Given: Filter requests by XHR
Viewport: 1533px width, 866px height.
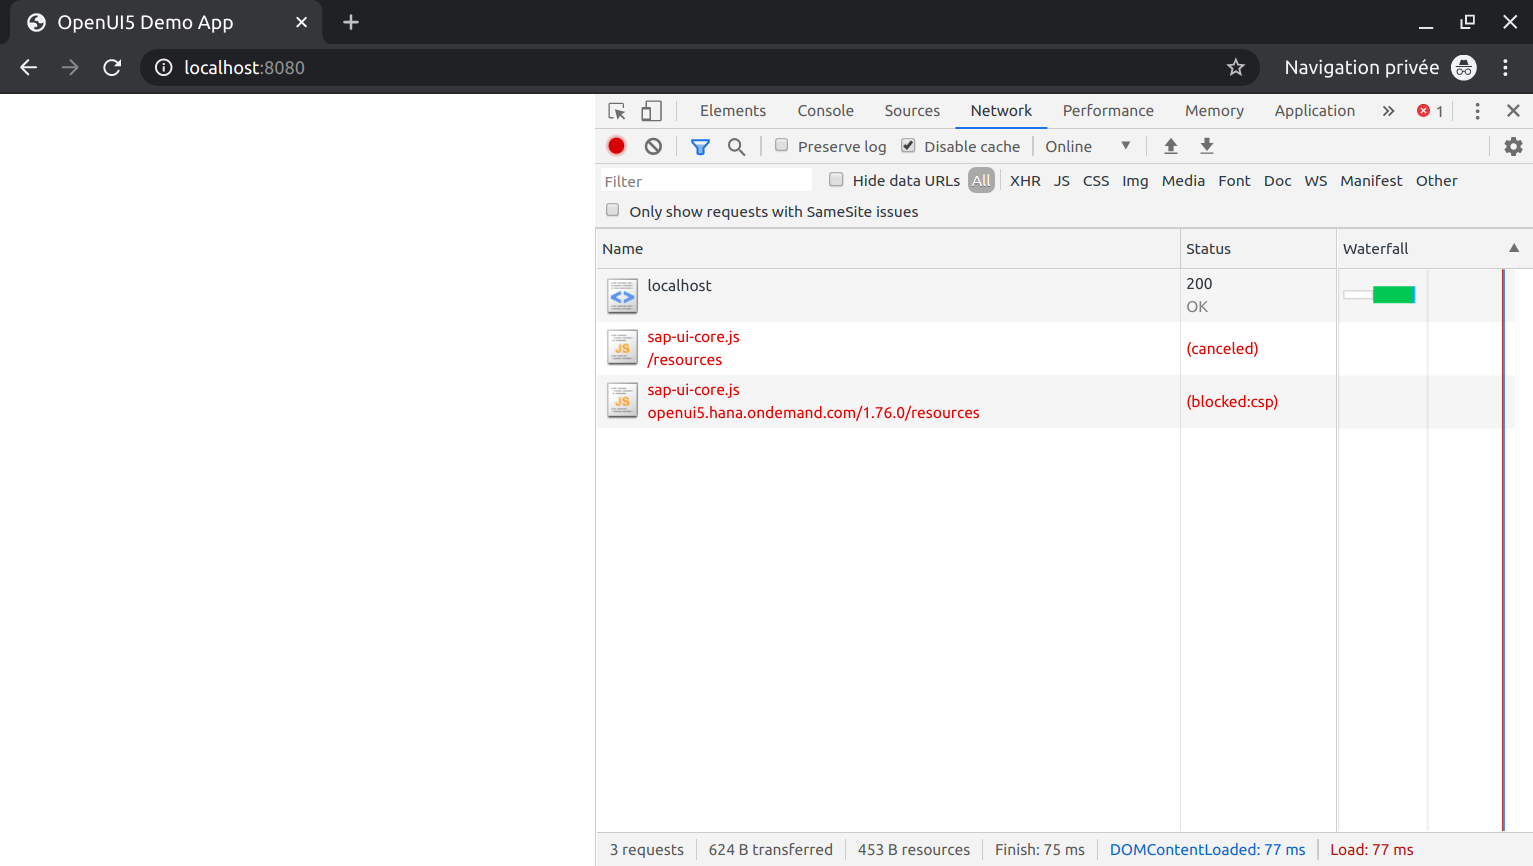Looking at the screenshot, I should (1025, 181).
